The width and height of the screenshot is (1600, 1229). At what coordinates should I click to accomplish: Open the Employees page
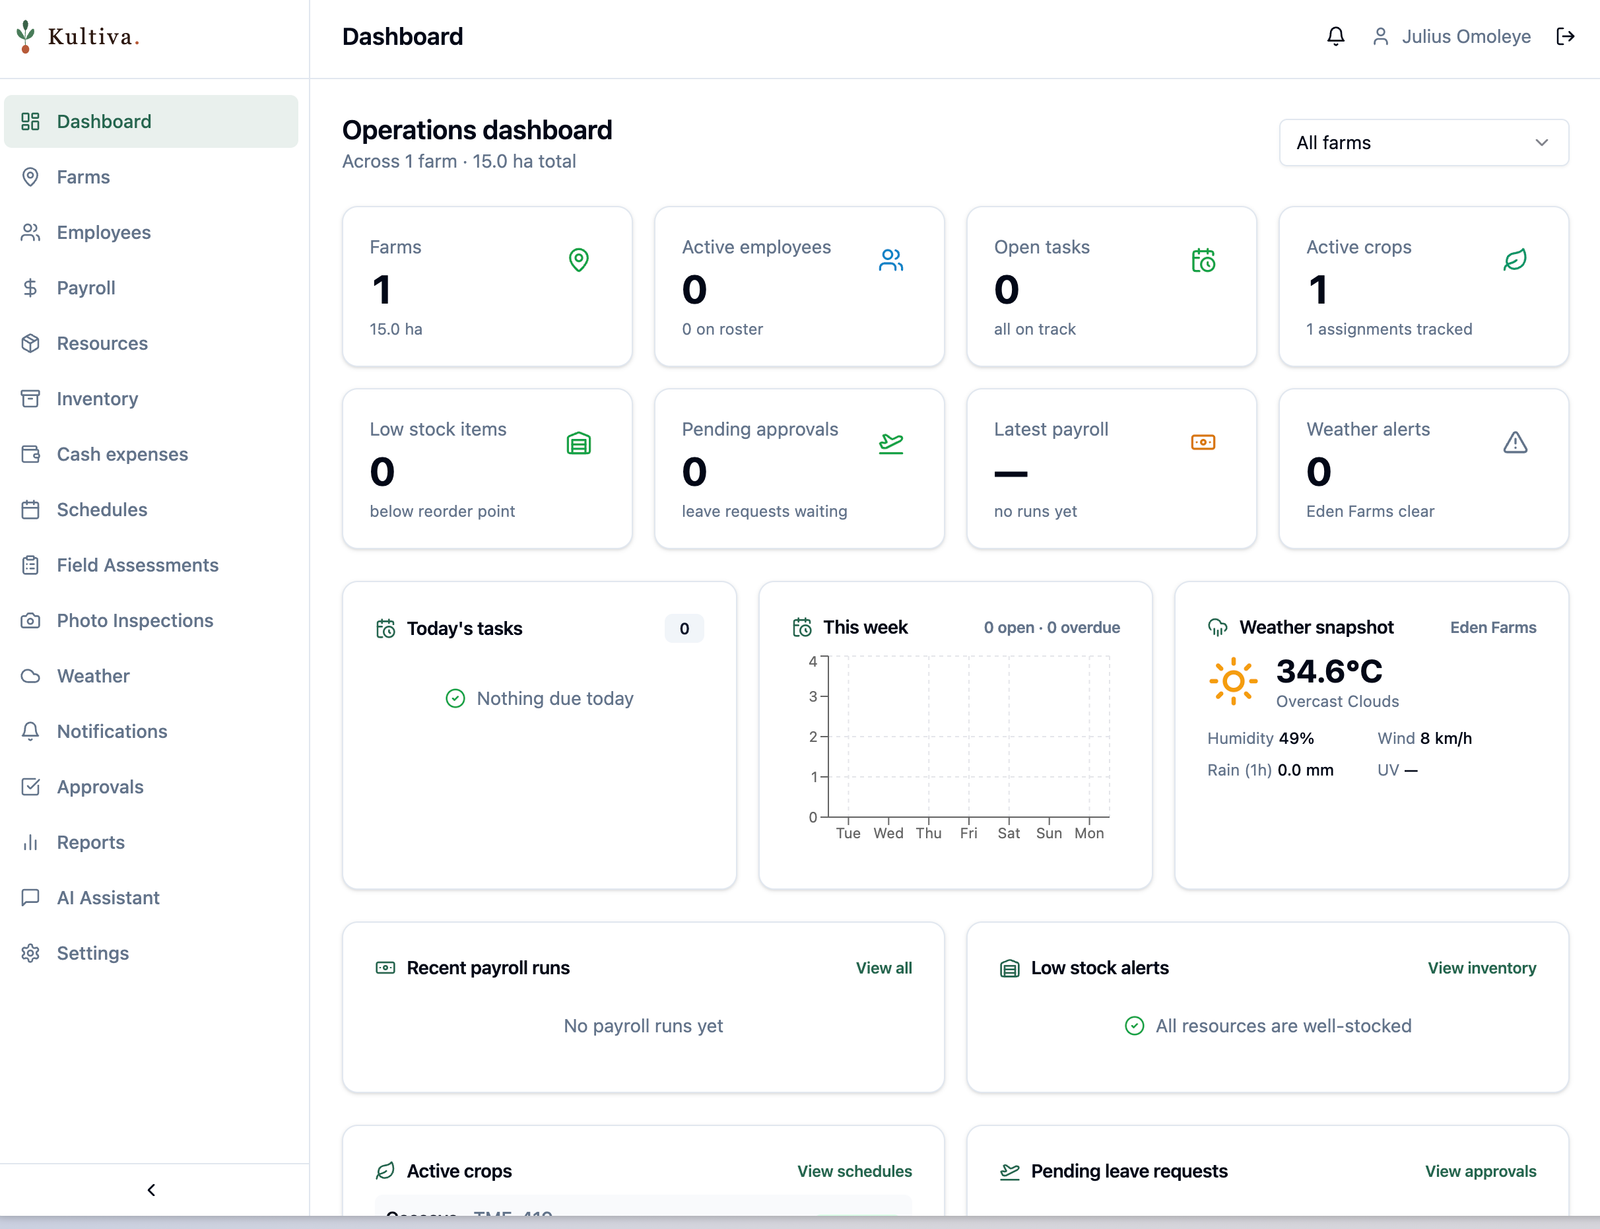click(x=151, y=233)
